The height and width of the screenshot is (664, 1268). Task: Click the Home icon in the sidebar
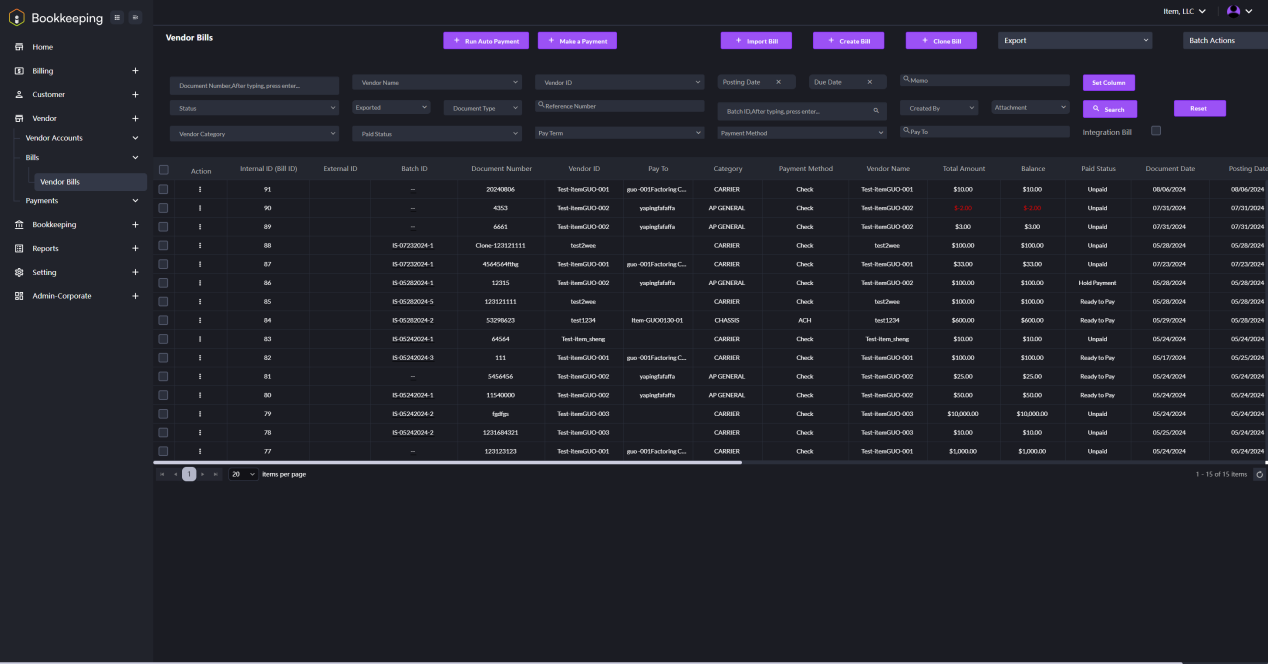19,47
